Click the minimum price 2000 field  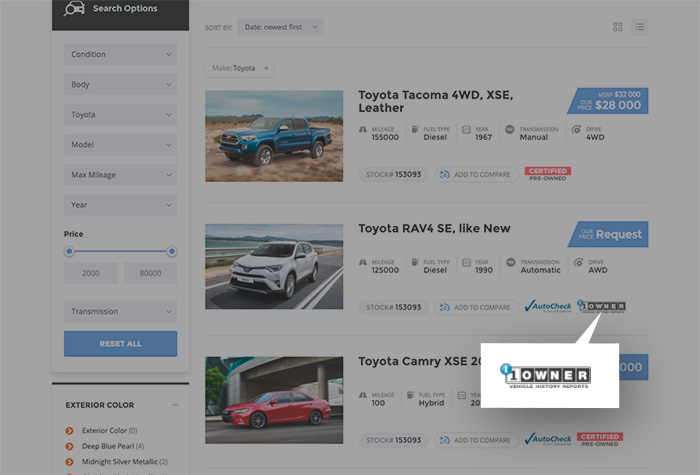point(91,273)
